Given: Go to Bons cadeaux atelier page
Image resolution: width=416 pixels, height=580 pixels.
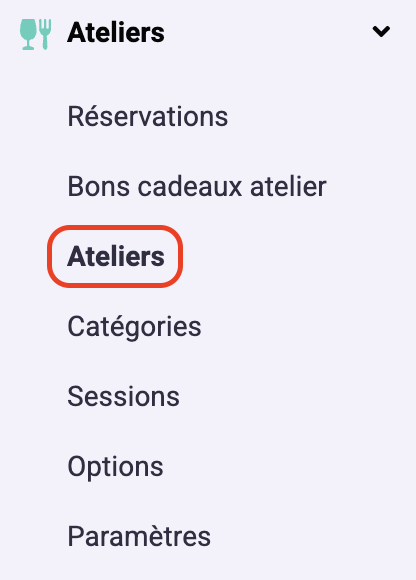Looking at the screenshot, I should [197, 186].
